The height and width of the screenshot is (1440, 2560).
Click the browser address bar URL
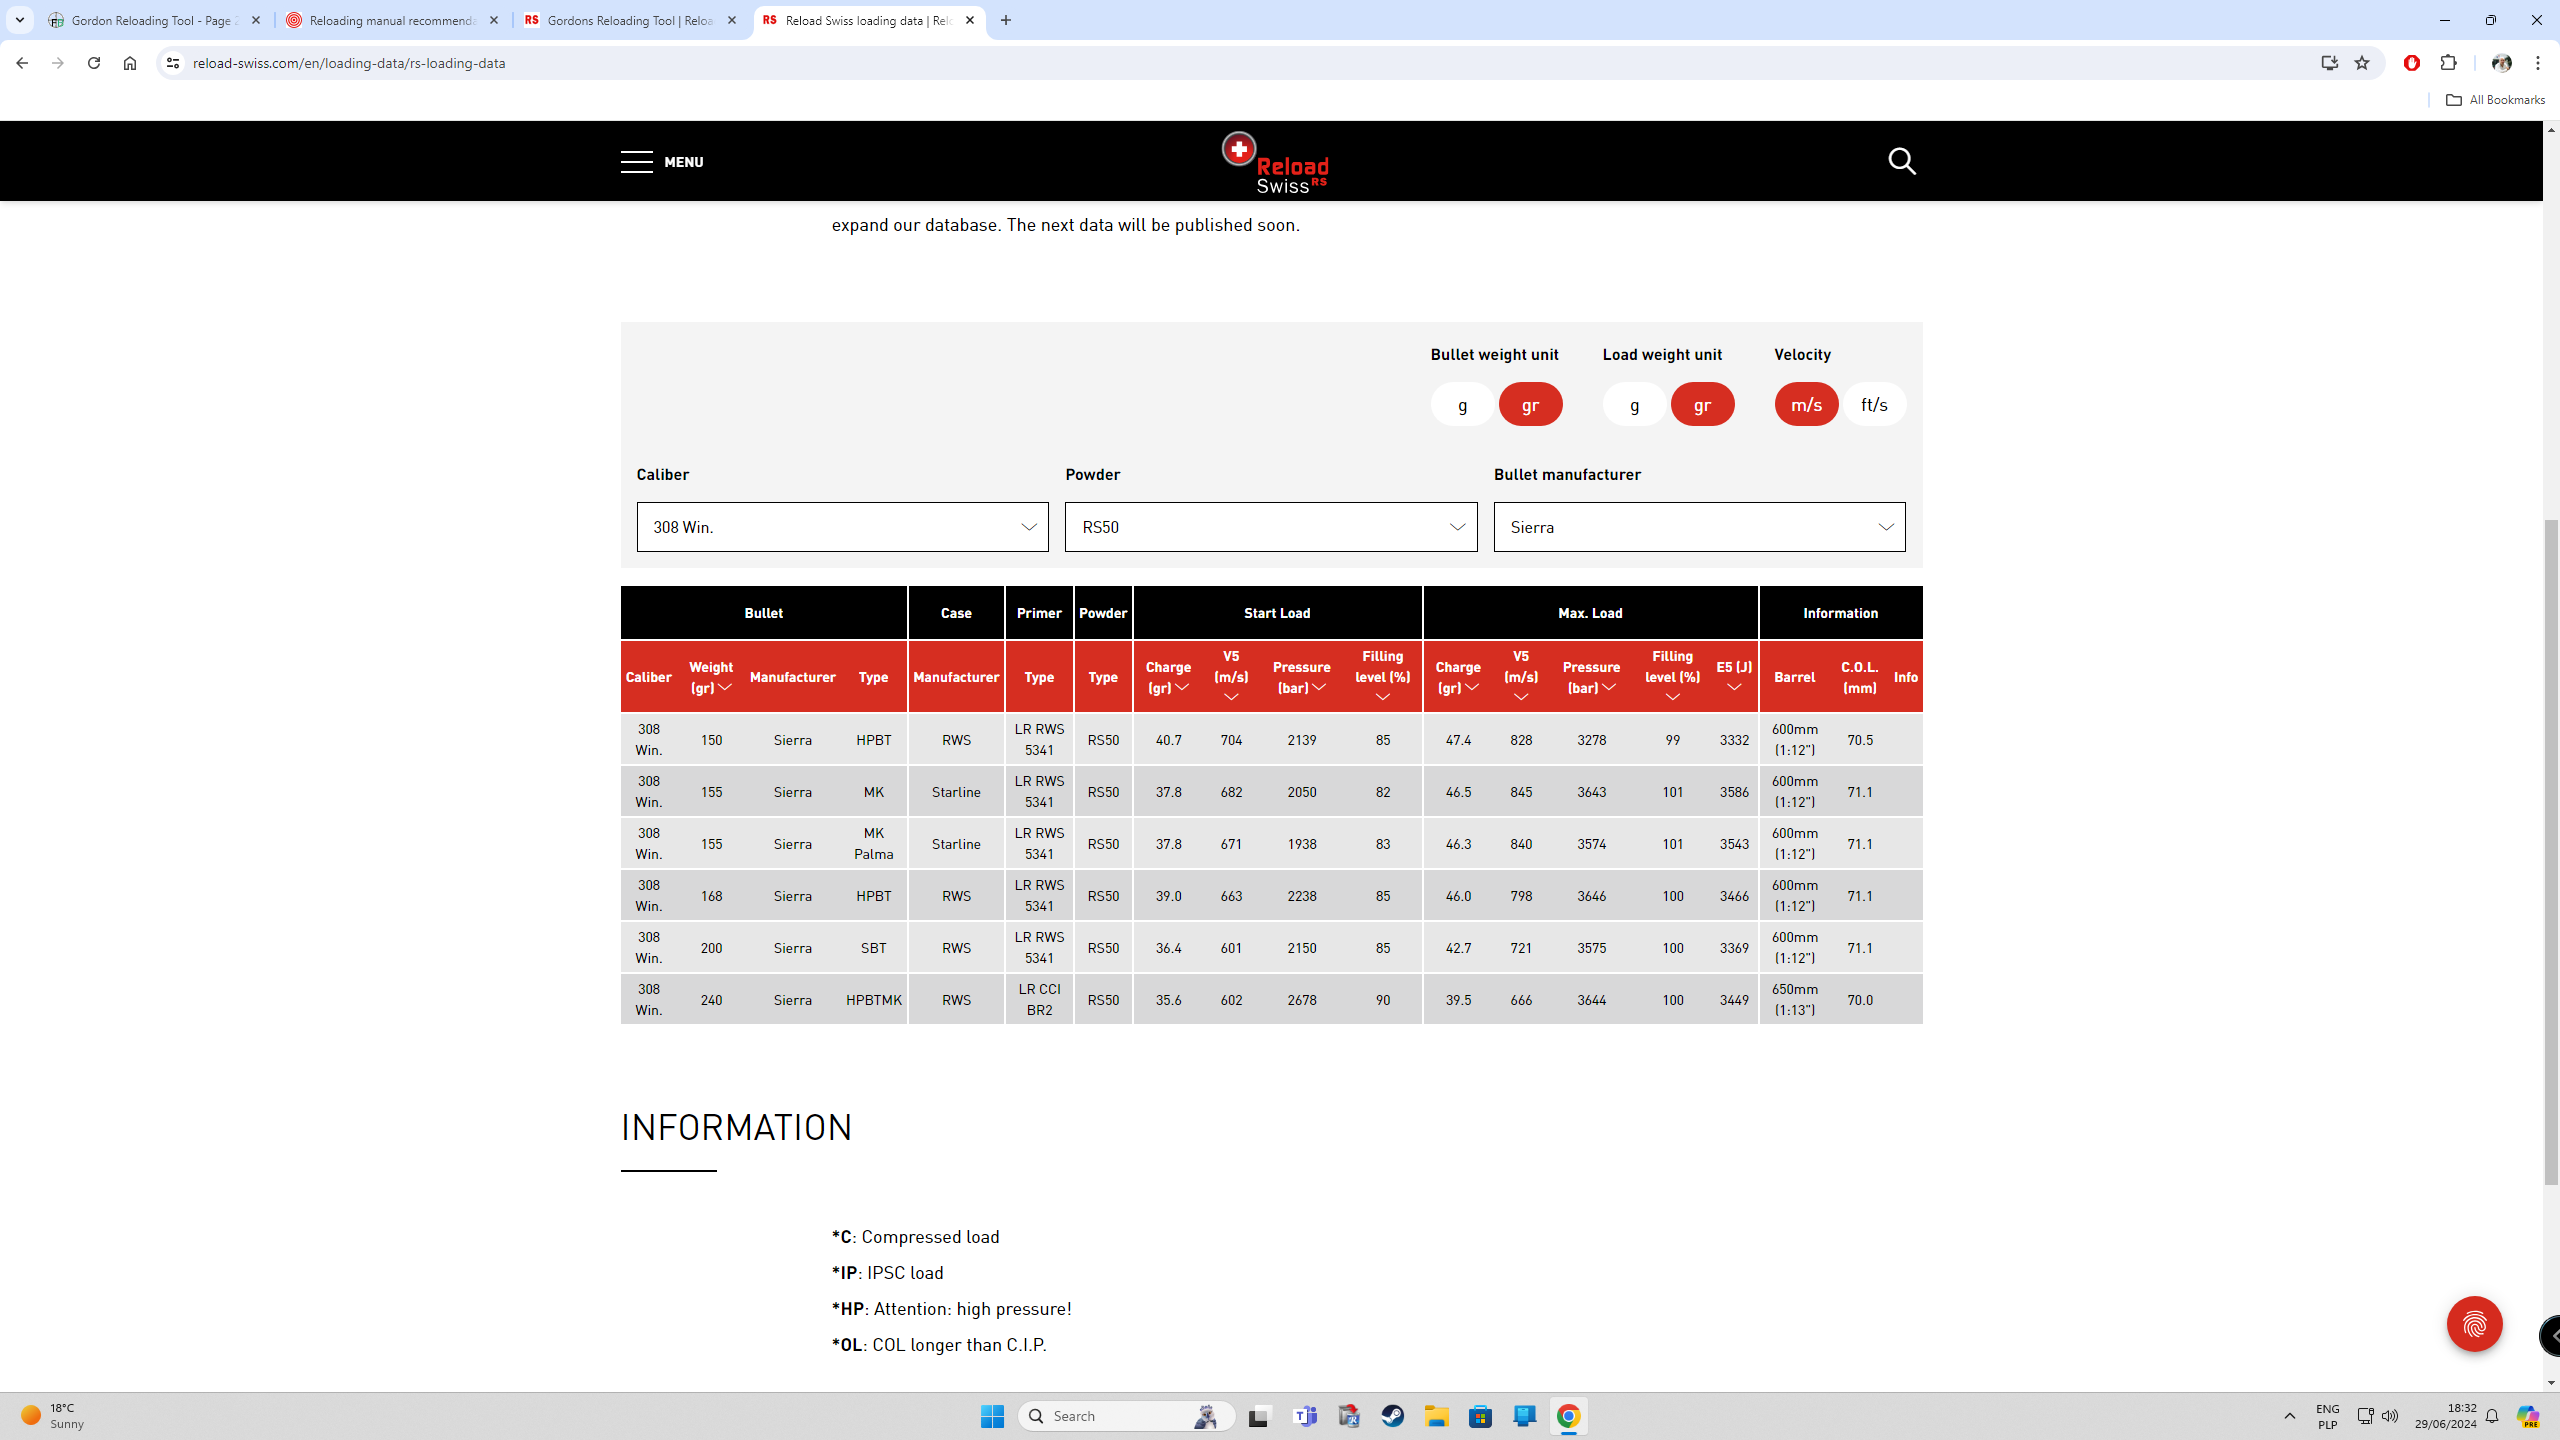(x=349, y=63)
